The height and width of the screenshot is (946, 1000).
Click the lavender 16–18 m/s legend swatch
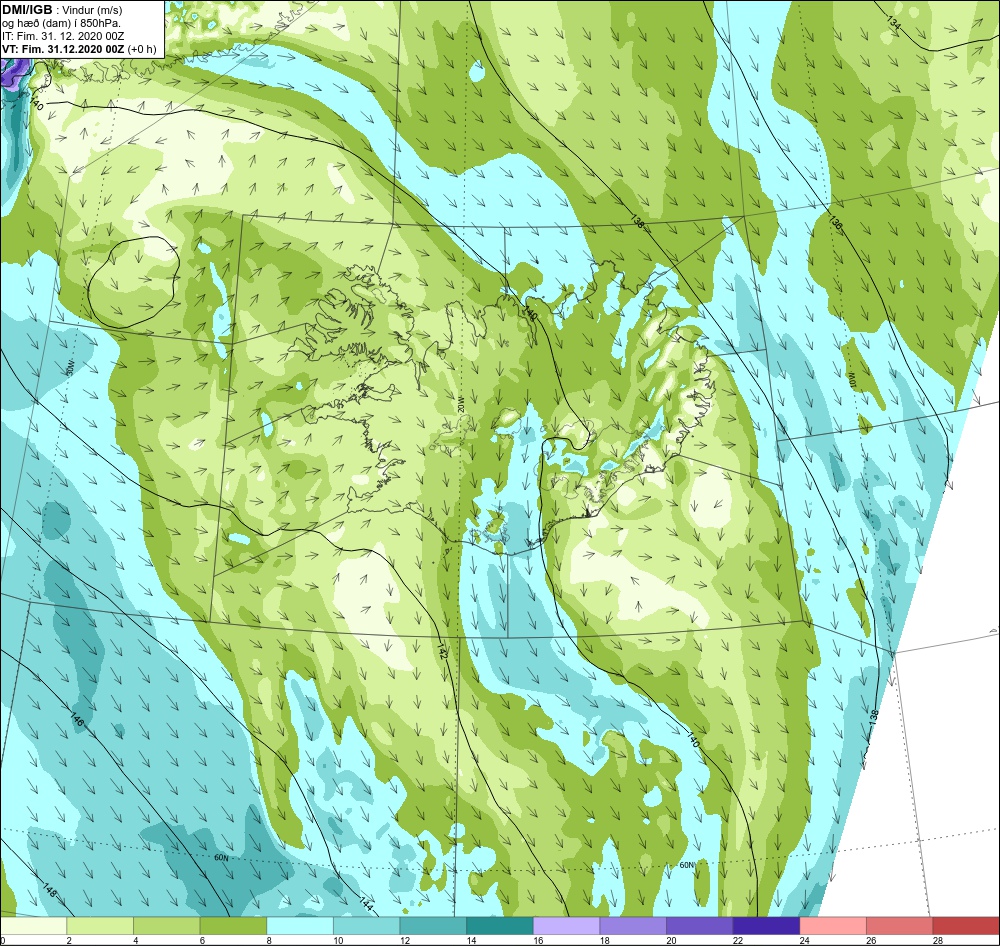click(x=566, y=925)
